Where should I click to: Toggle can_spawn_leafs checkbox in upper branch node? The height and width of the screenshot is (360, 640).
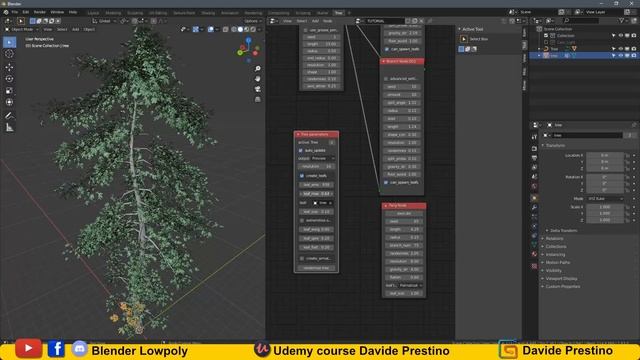pos(387,49)
